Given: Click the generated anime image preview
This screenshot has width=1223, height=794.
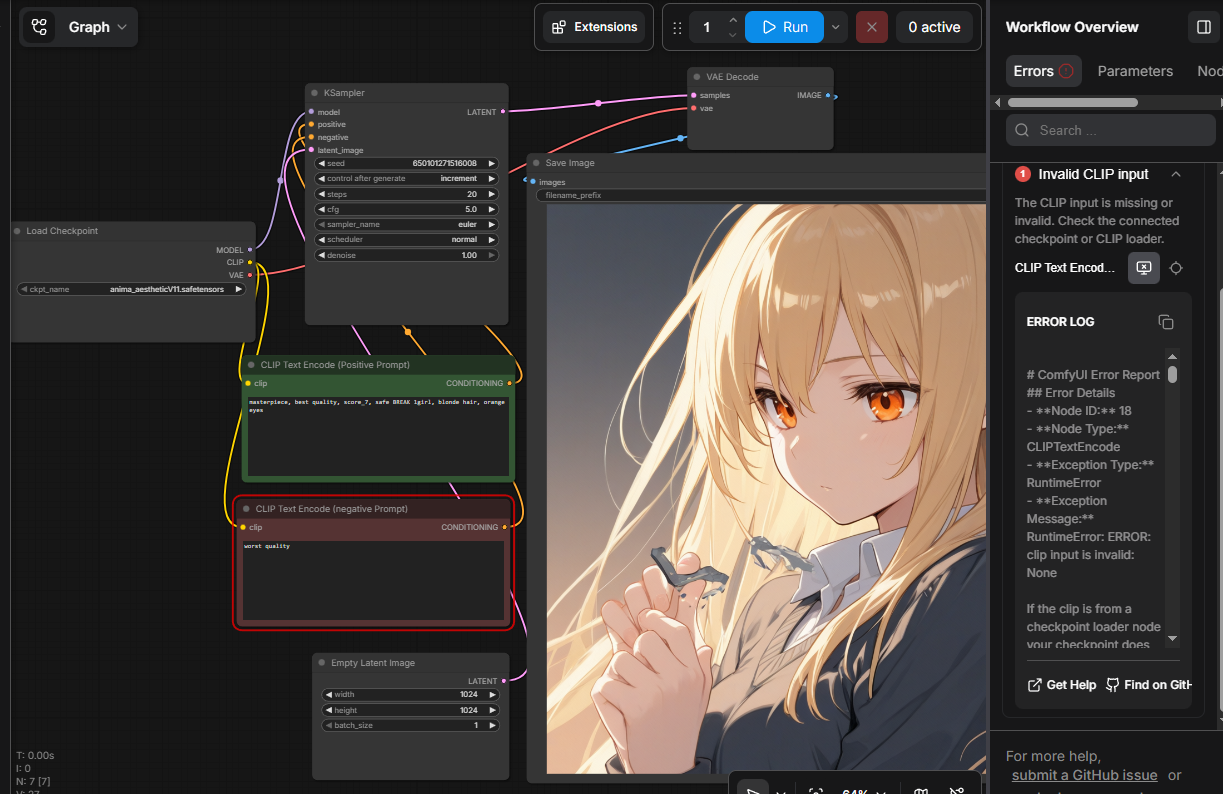Looking at the screenshot, I should tap(766, 488).
